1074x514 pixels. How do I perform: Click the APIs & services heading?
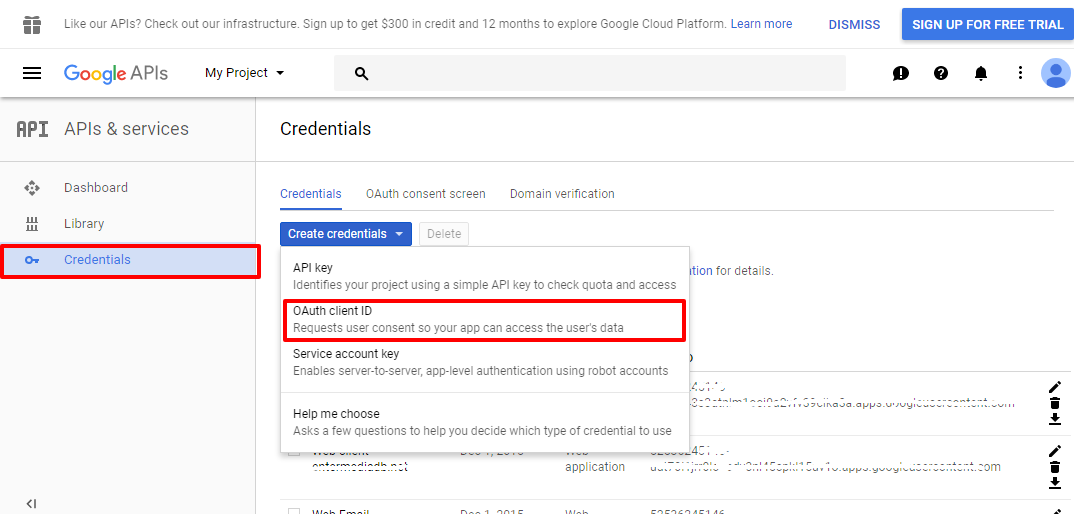[x=126, y=129]
